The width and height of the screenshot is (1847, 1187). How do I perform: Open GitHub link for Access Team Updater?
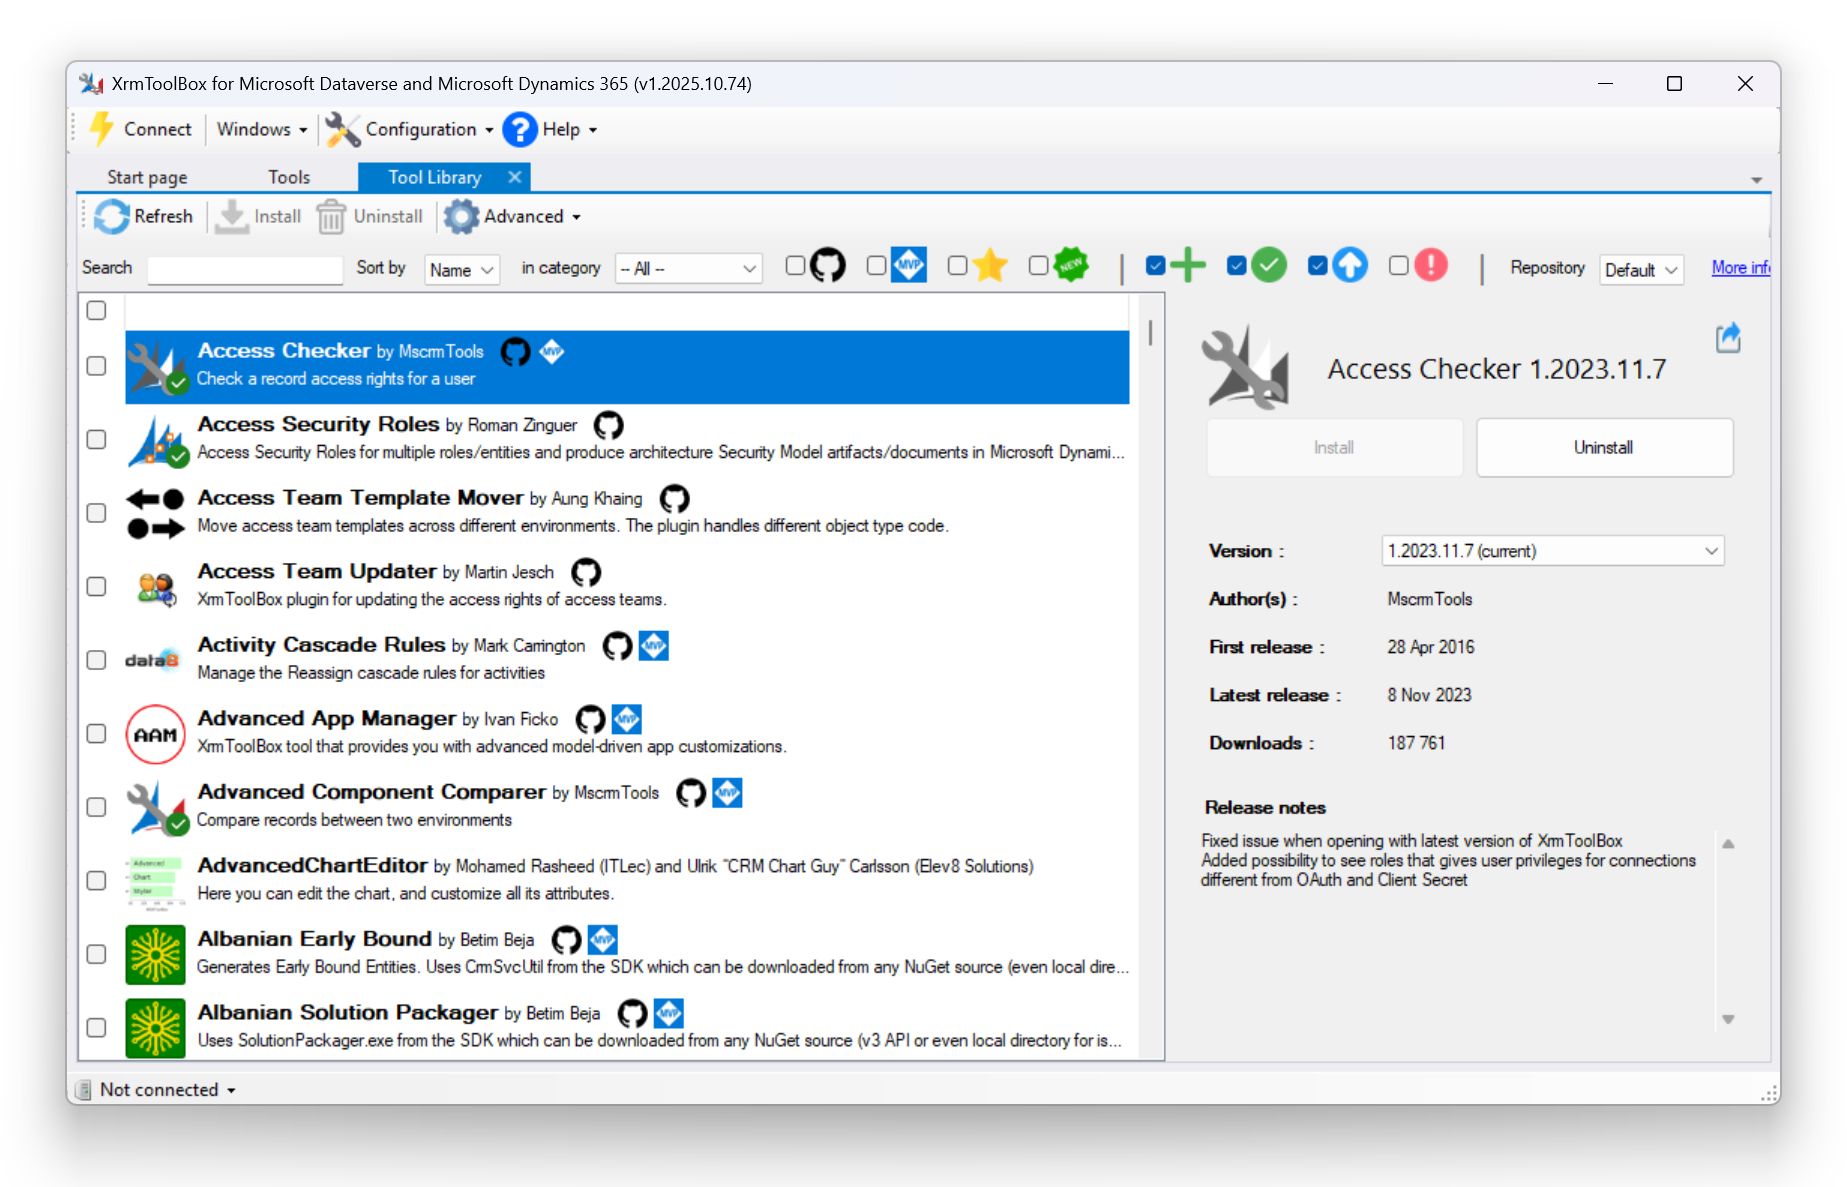pyautogui.click(x=585, y=572)
